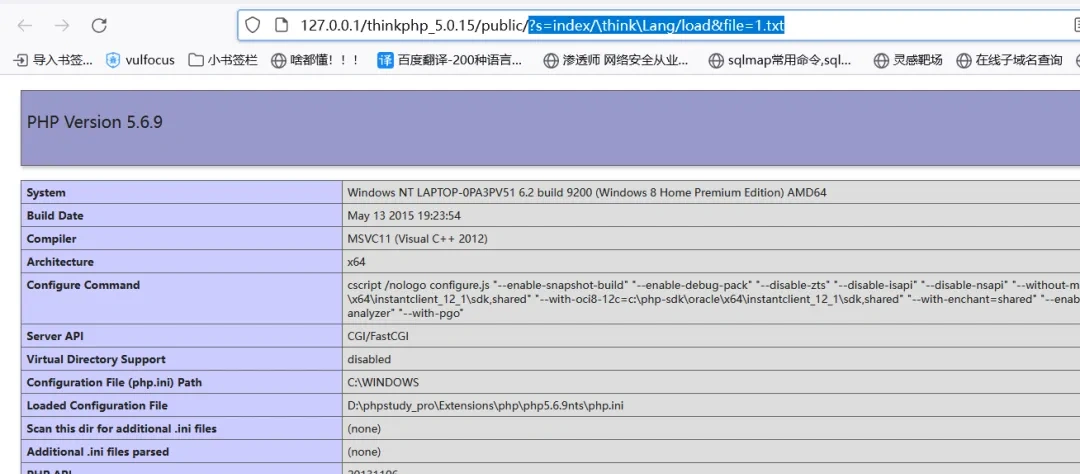Viewport: 1080px width, 474px height.
Task: Click the Configure Command row label
Action: point(83,285)
